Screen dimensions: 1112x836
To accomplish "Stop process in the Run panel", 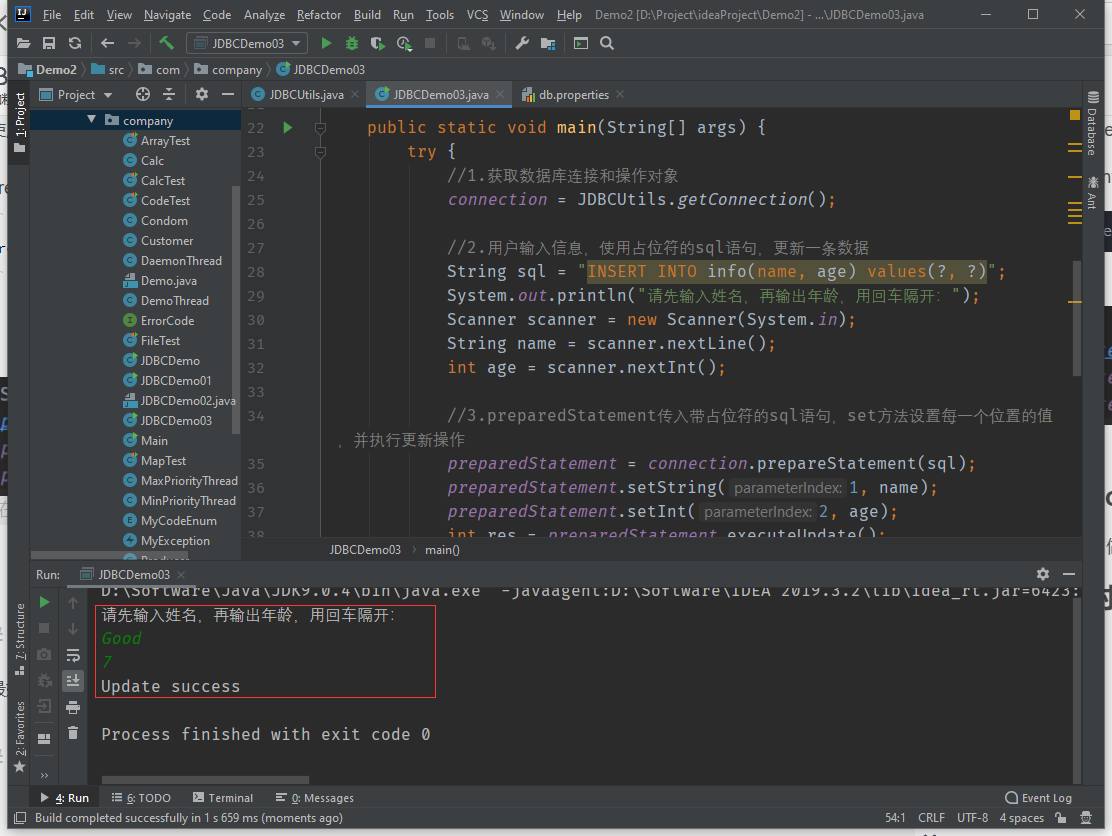I will [44, 628].
